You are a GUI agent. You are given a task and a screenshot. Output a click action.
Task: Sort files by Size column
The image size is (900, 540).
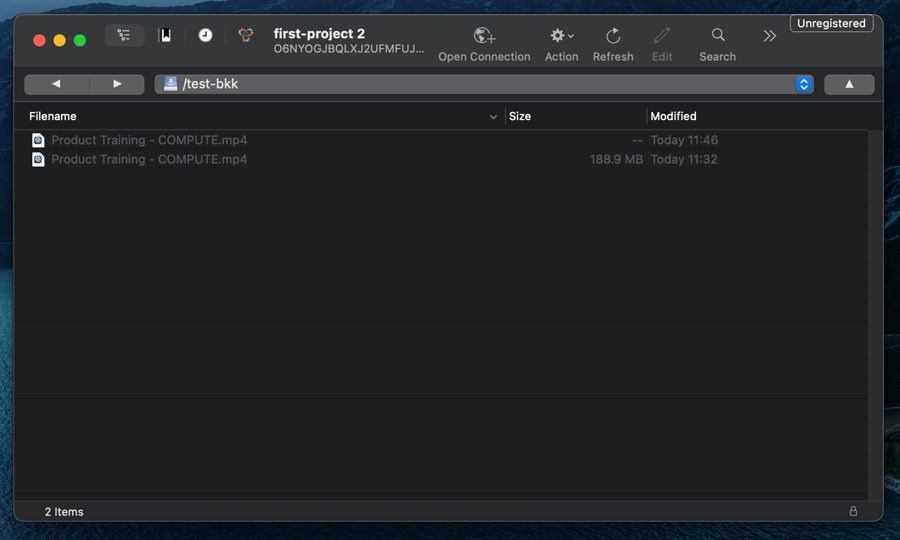tap(520, 116)
